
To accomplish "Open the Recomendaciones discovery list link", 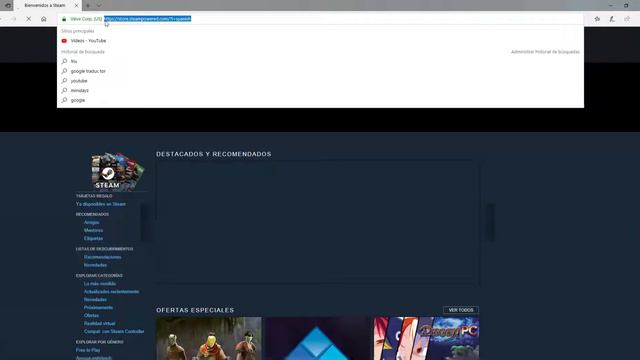I will [102, 257].
